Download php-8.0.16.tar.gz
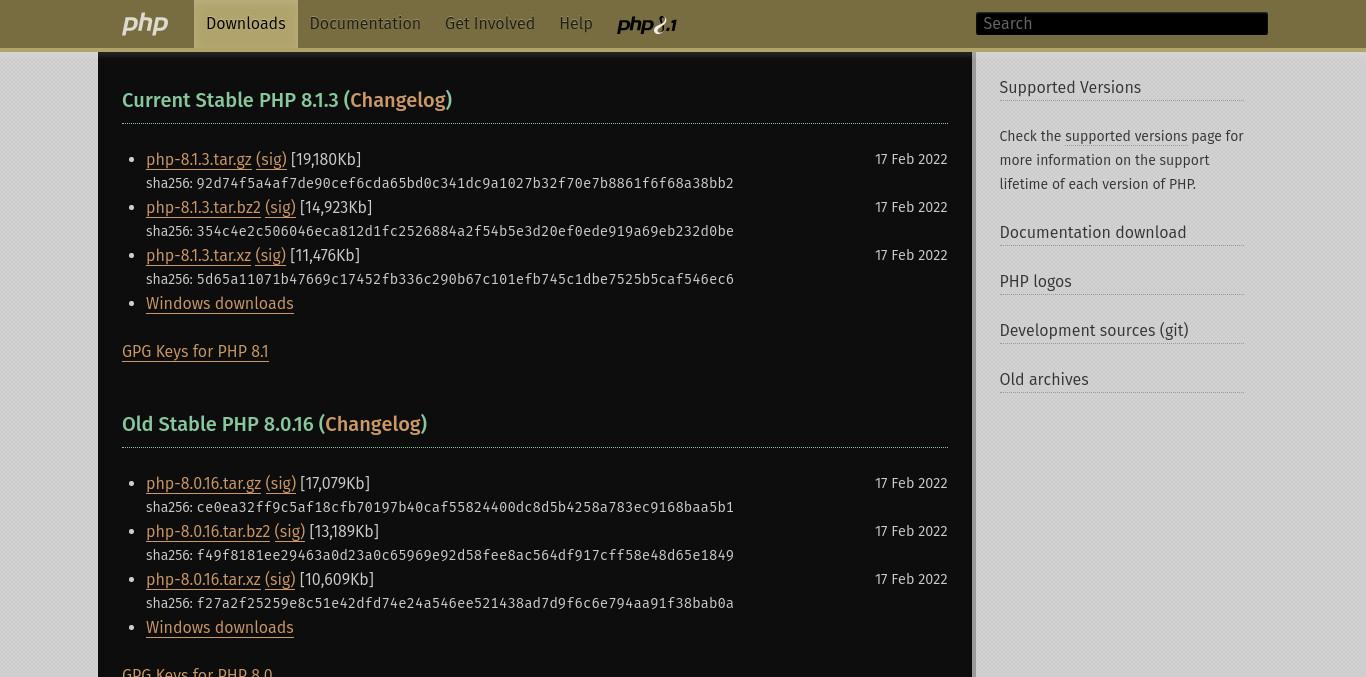 (203, 484)
